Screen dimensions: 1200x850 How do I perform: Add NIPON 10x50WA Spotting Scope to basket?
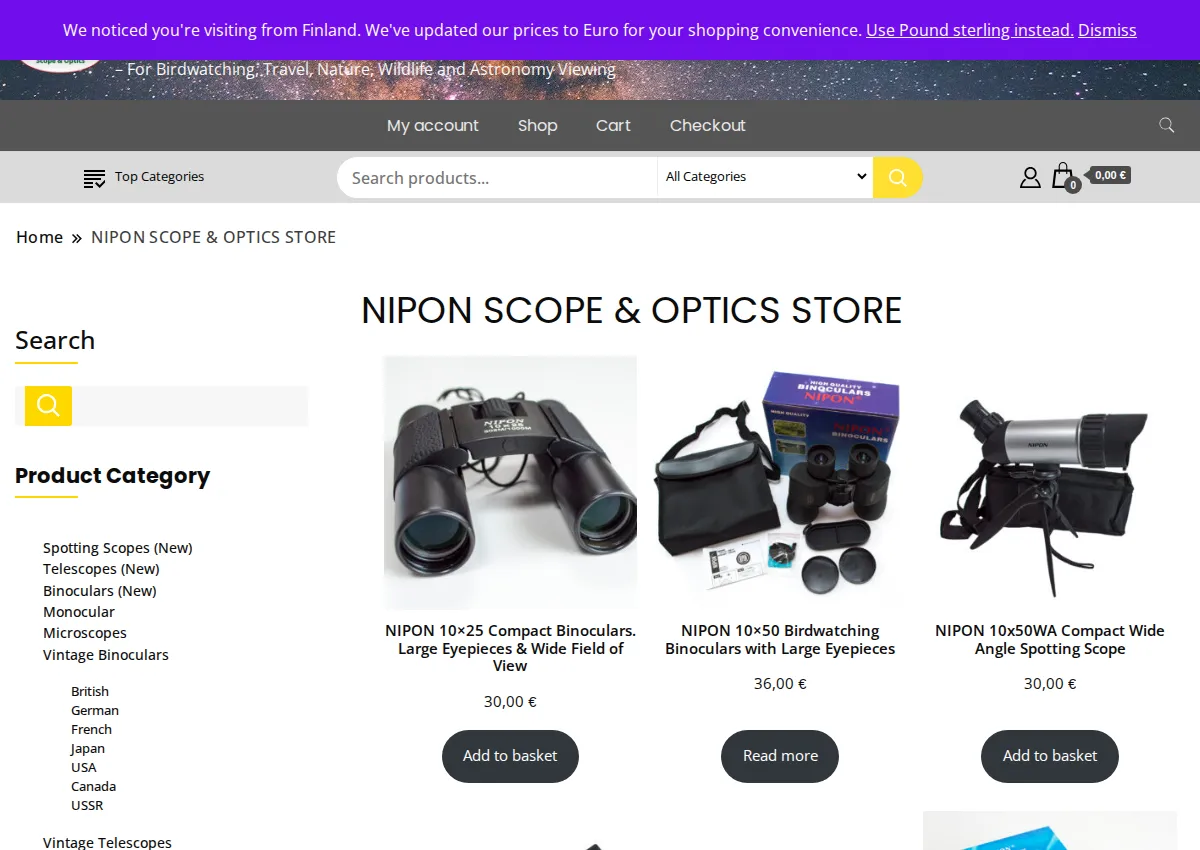click(x=1050, y=756)
